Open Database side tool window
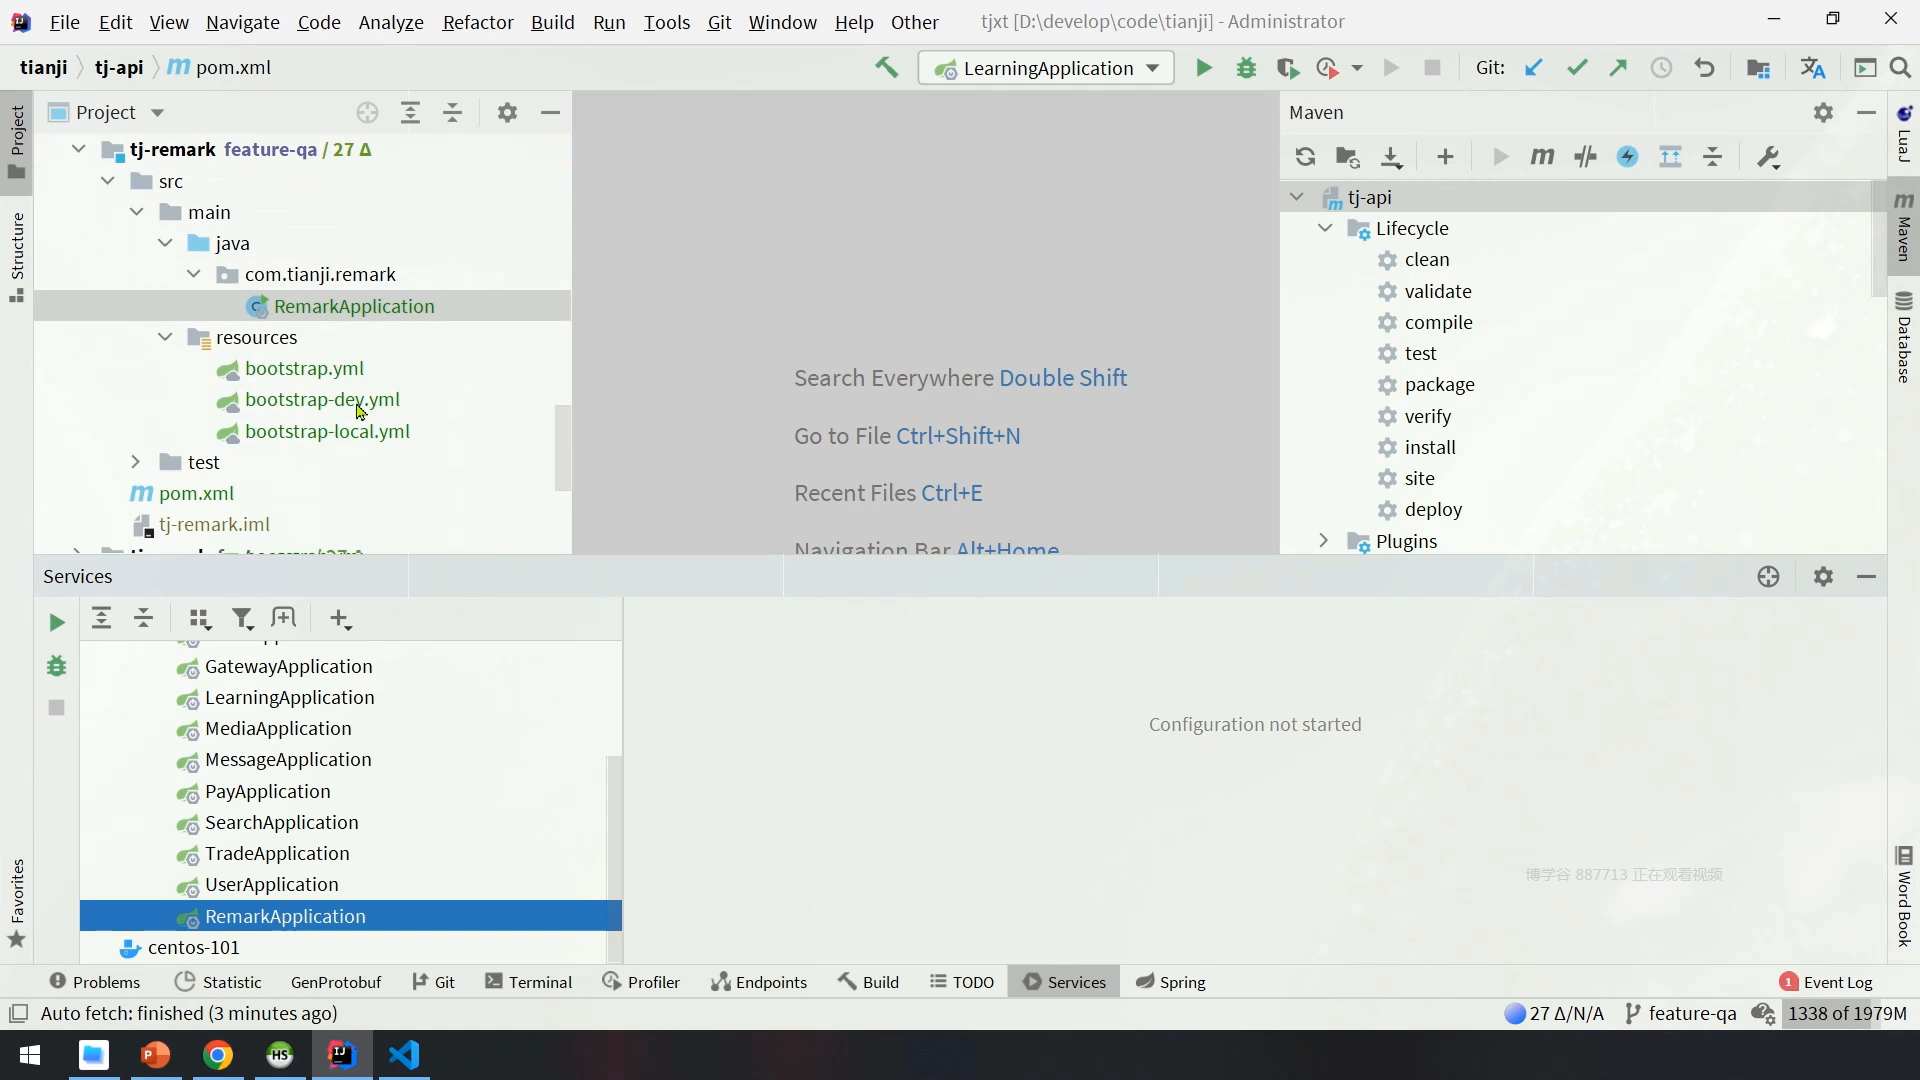The width and height of the screenshot is (1920, 1080). [1904, 338]
